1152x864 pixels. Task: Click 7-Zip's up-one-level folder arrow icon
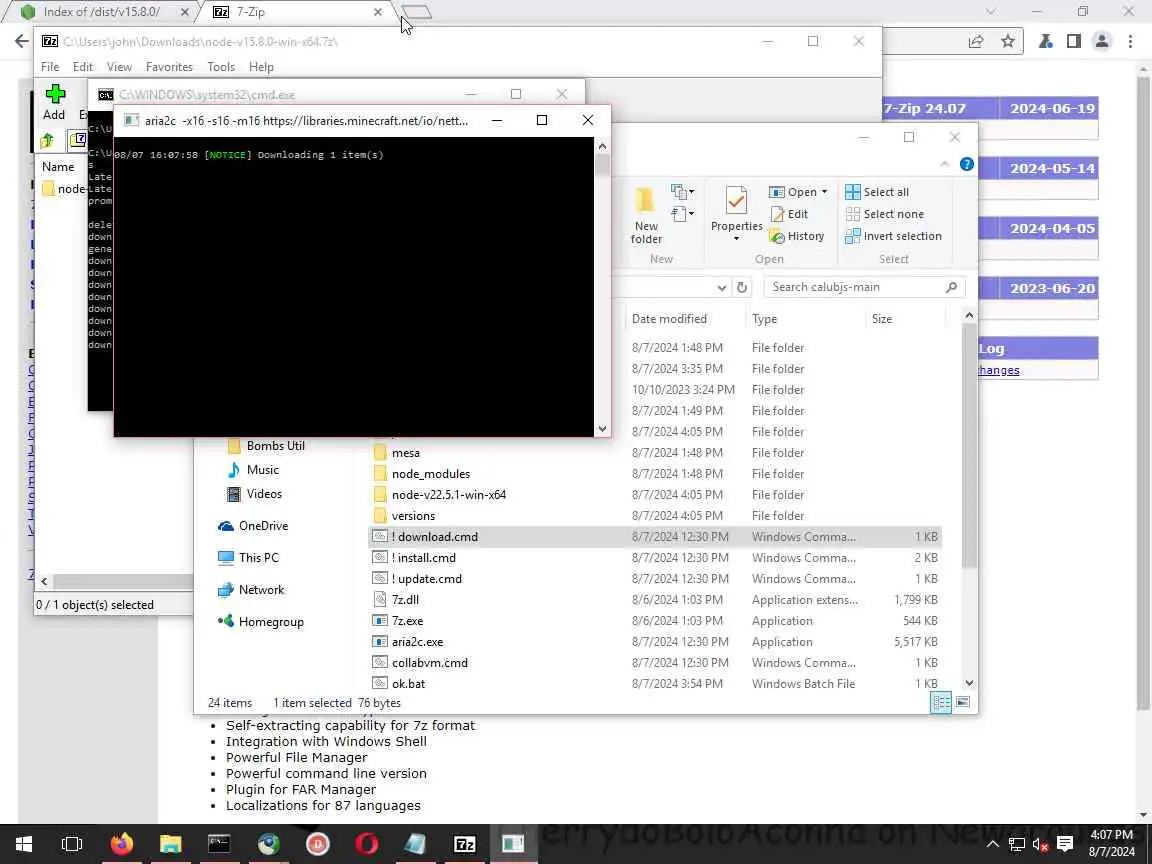point(48,140)
